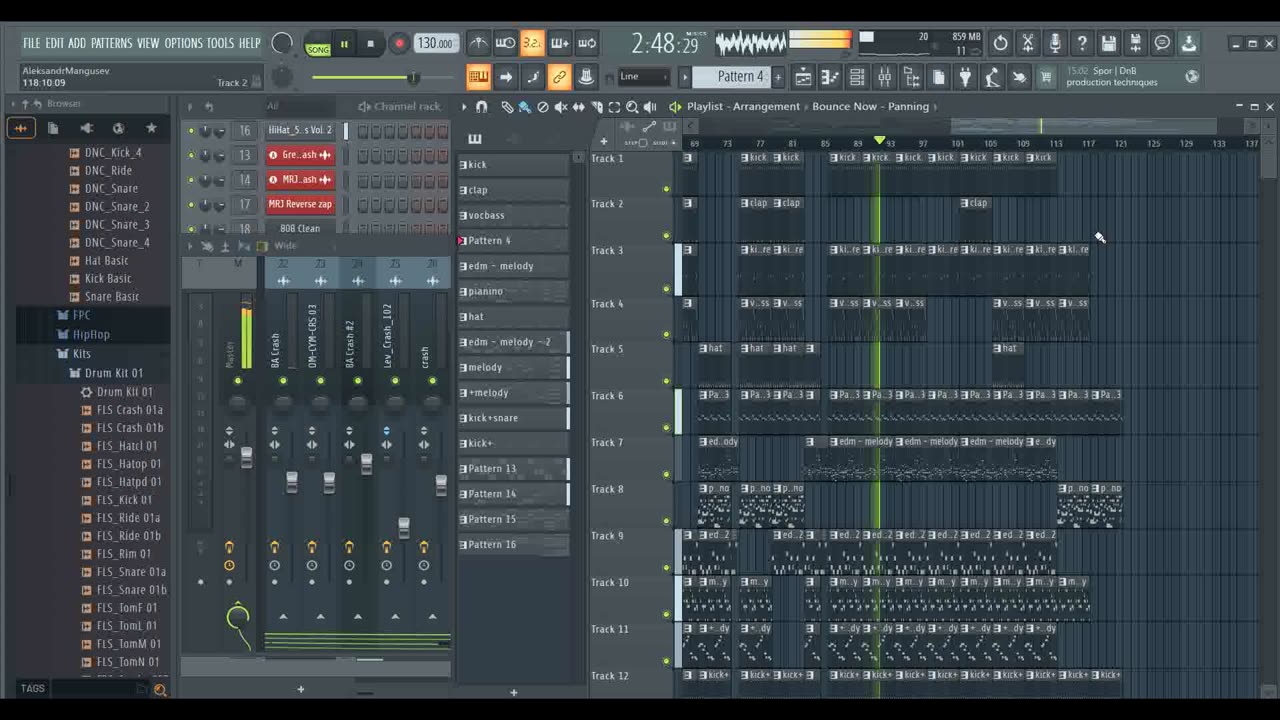Mute channel 16 HiHat green LED
Viewport: 1280px width, 720px height.
[x=191, y=131]
